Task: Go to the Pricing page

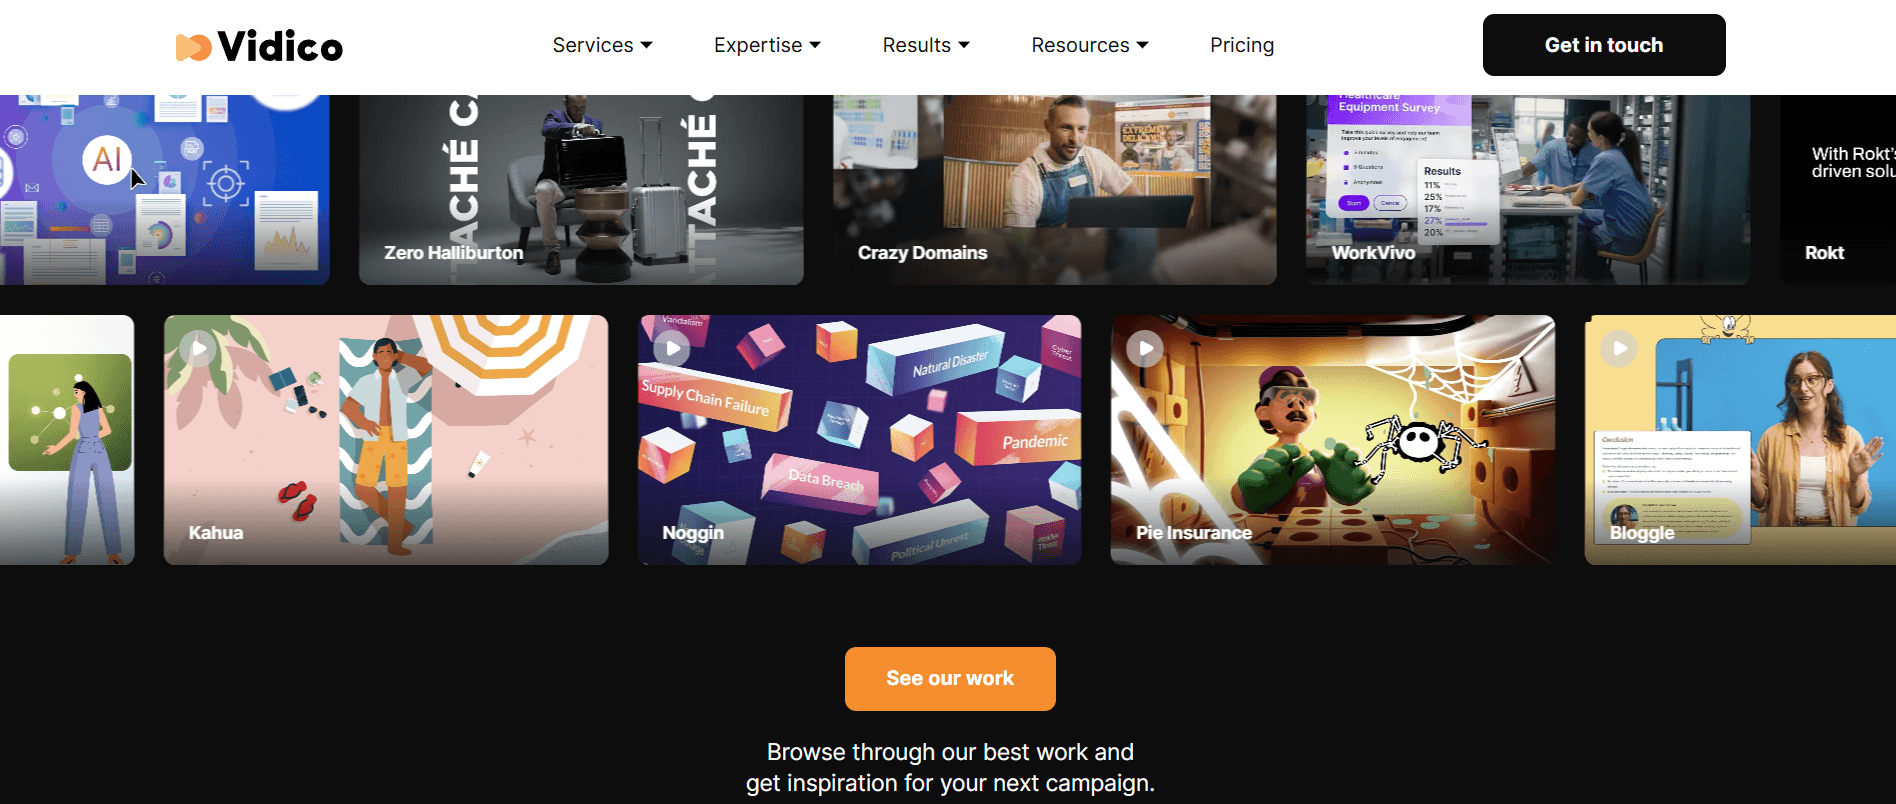Action: click(x=1242, y=45)
